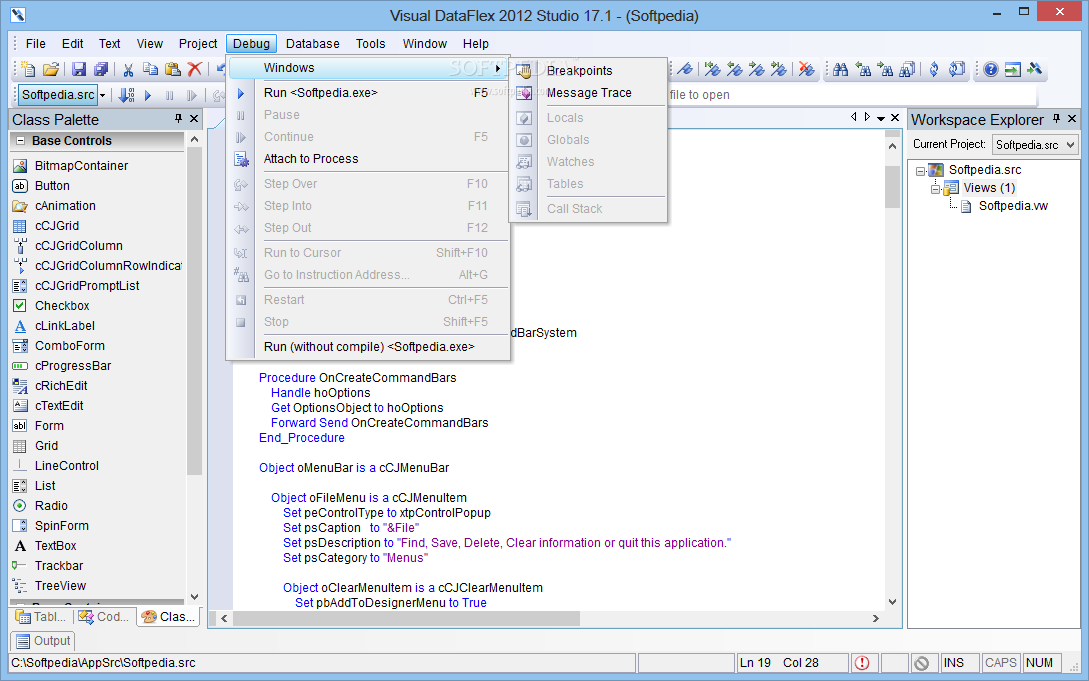Click the Next Bookmark flag icon
Viewport: 1089px width, 681px height.
(x=757, y=69)
